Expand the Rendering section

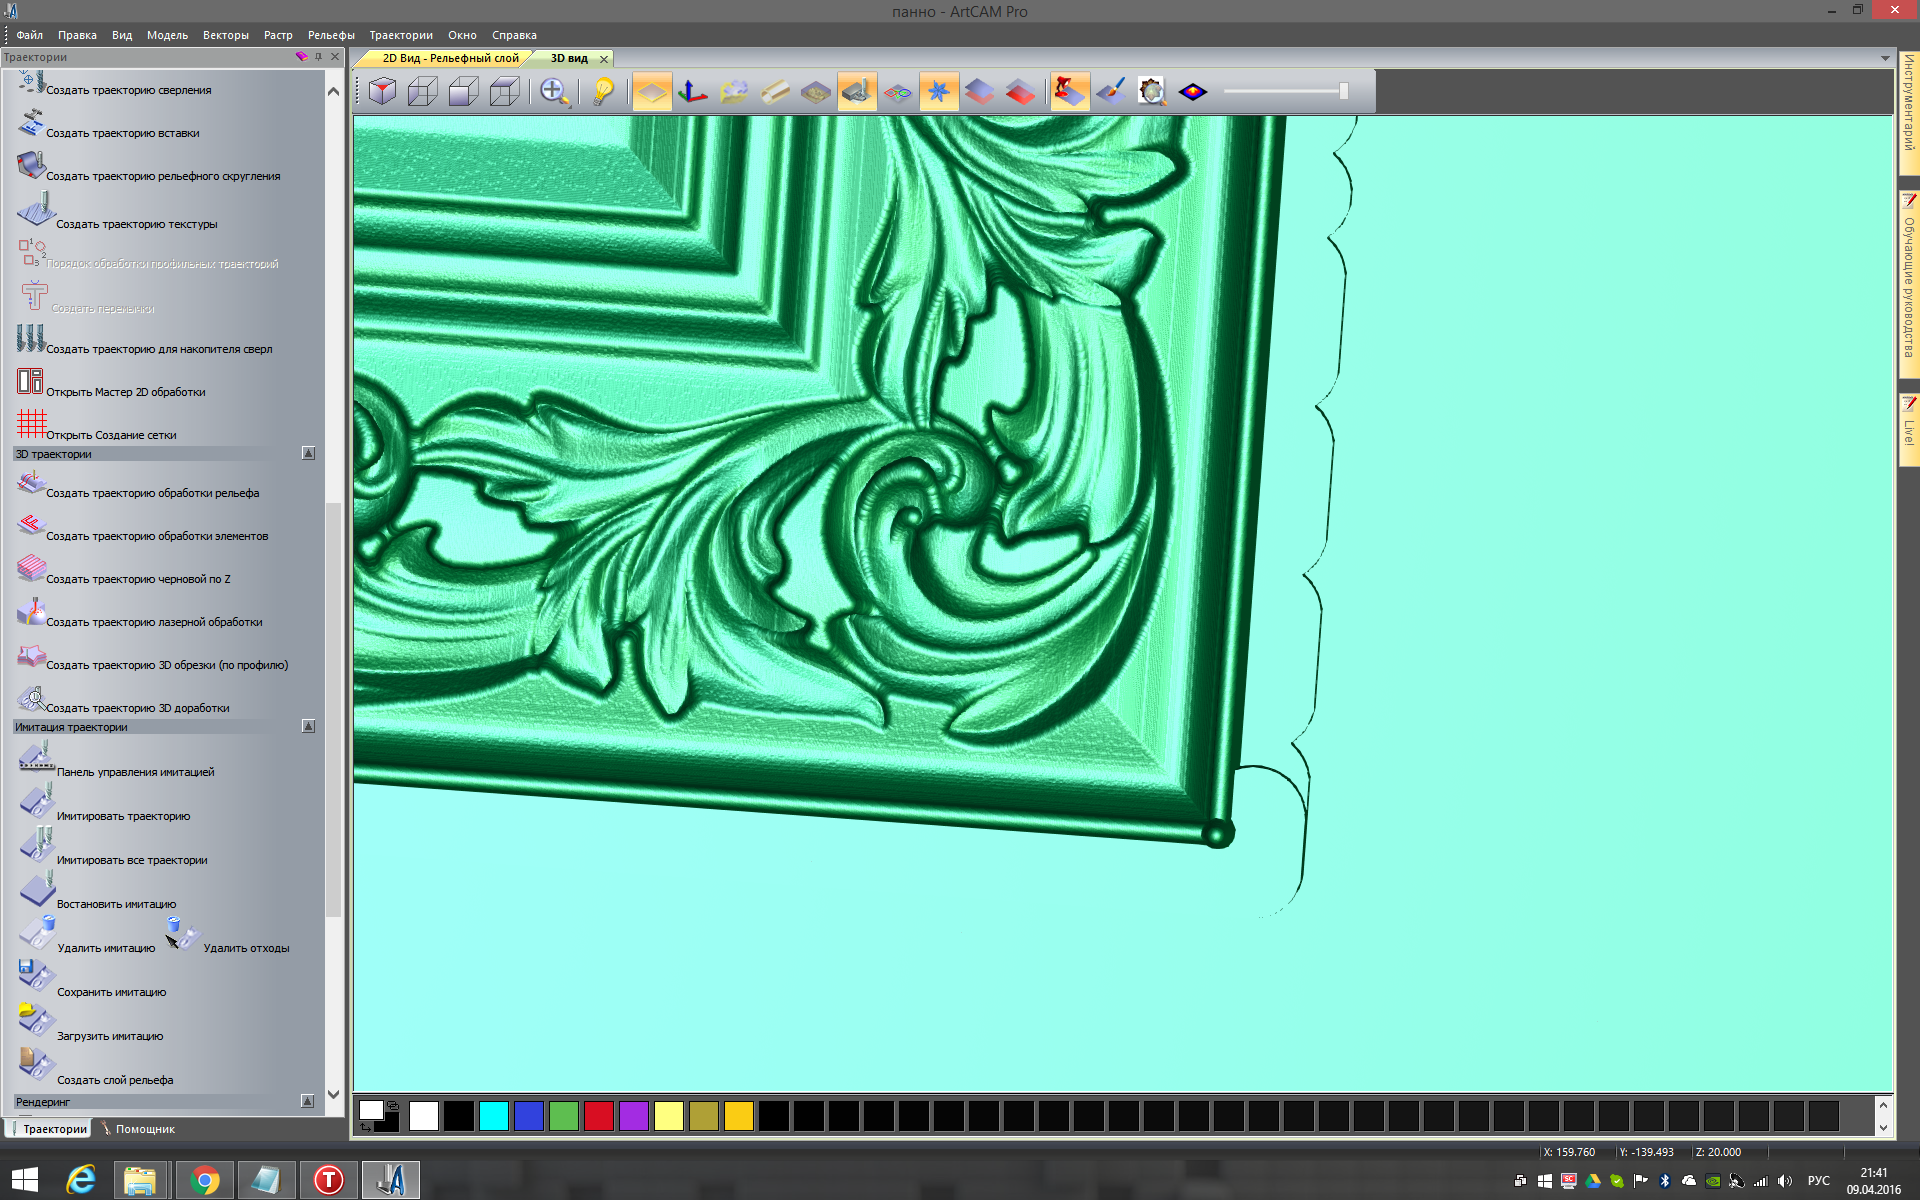(x=307, y=1101)
